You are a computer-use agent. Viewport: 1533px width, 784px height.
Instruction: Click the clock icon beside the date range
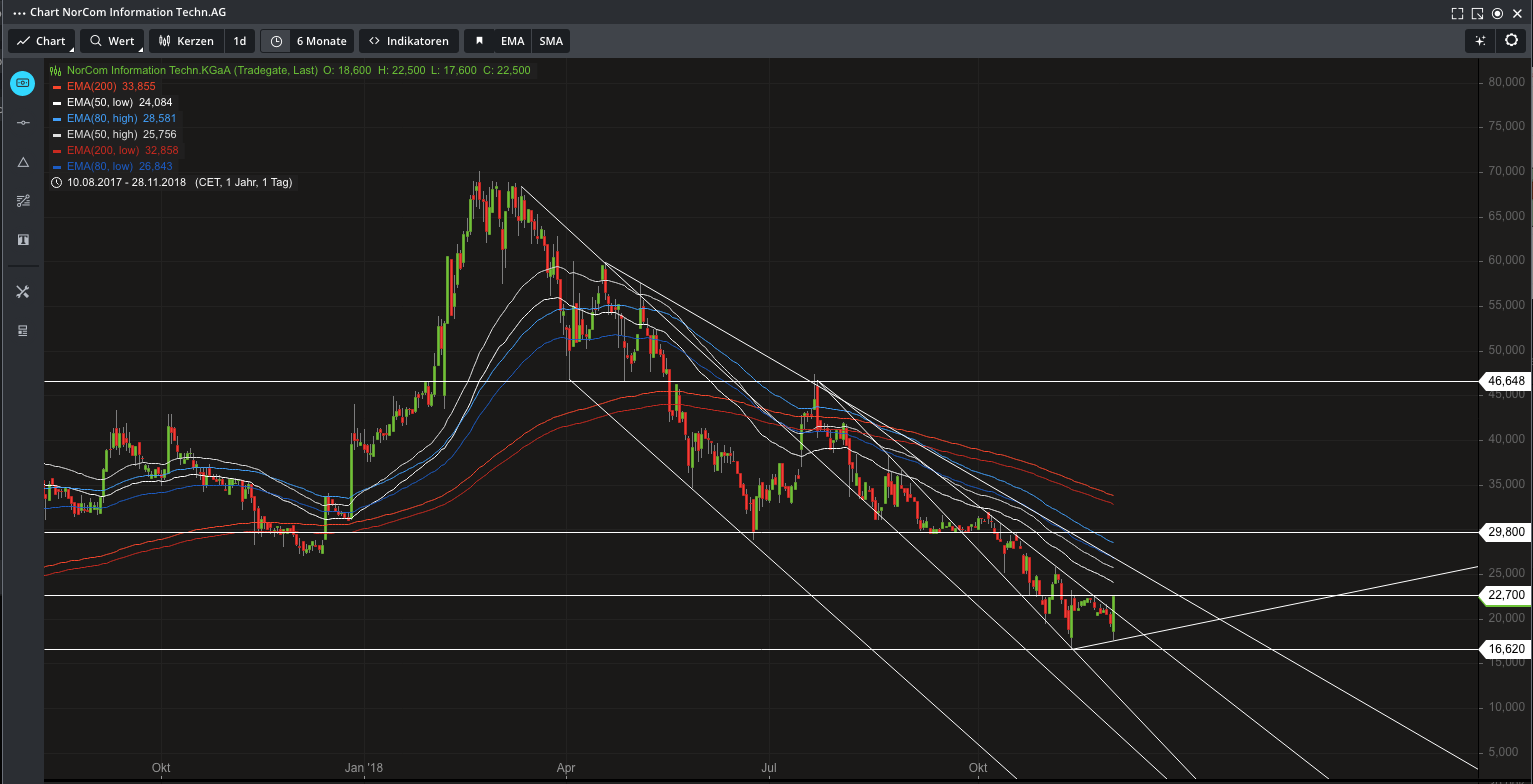tap(57, 182)
